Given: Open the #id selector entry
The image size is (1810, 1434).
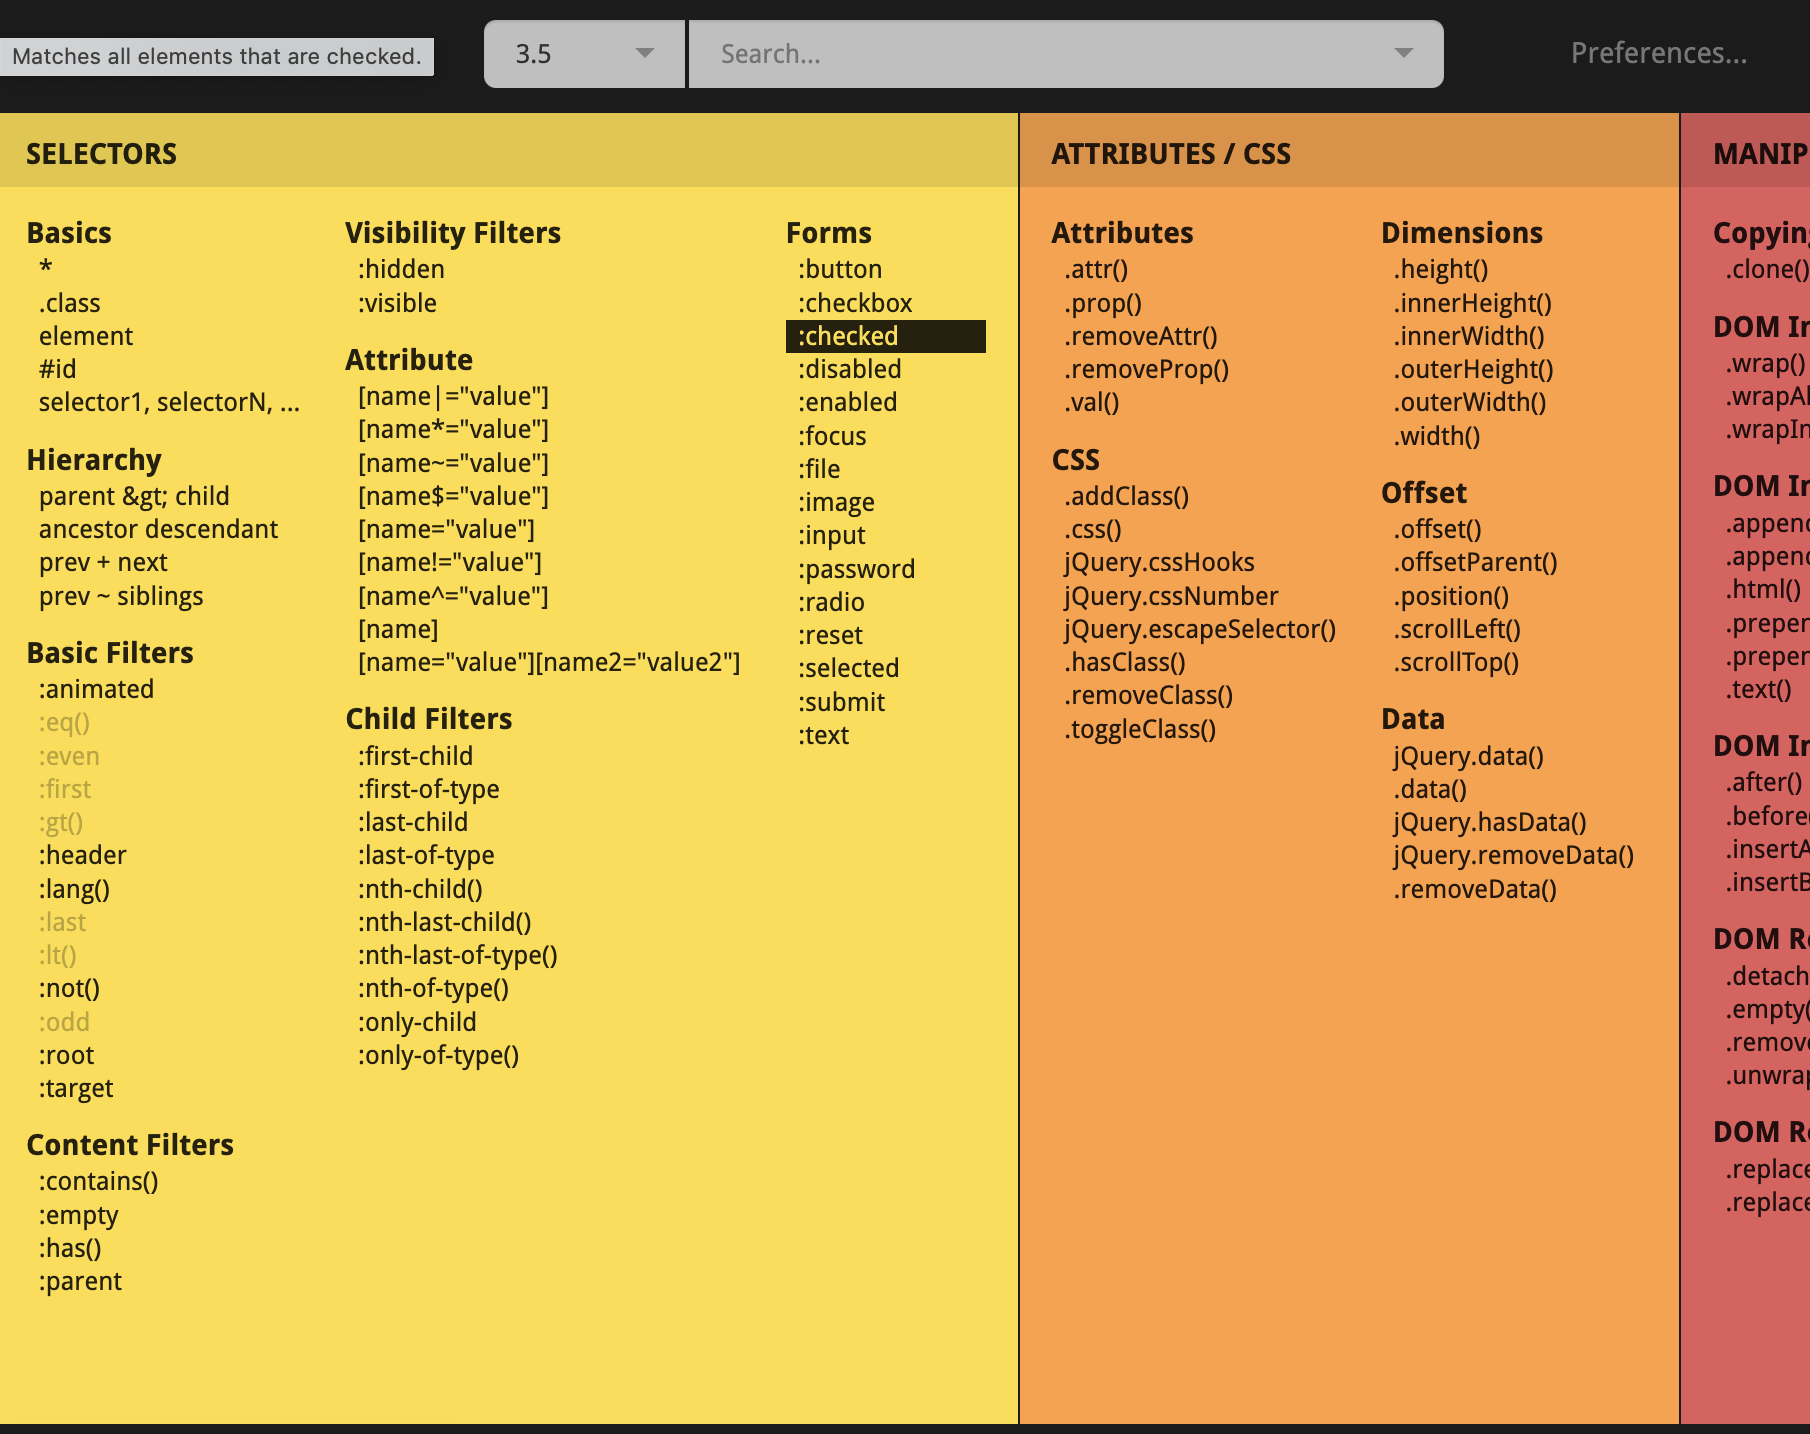Looking at the screenshot, I should pos(58,369).
